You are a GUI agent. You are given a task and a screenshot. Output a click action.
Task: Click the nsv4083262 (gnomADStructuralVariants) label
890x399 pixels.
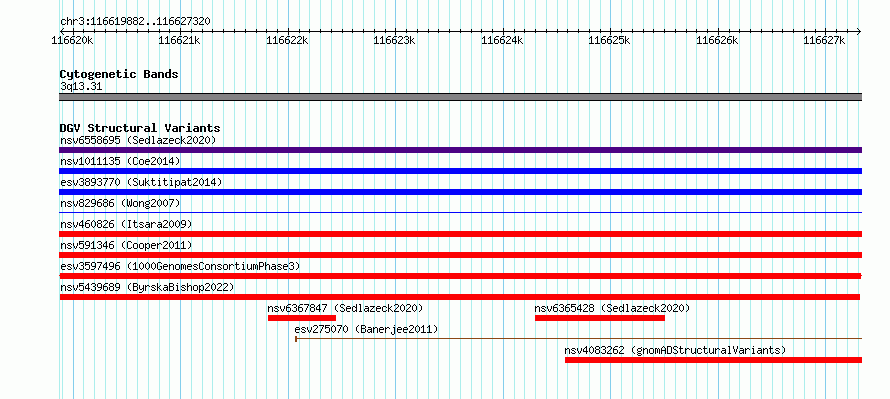675,350
